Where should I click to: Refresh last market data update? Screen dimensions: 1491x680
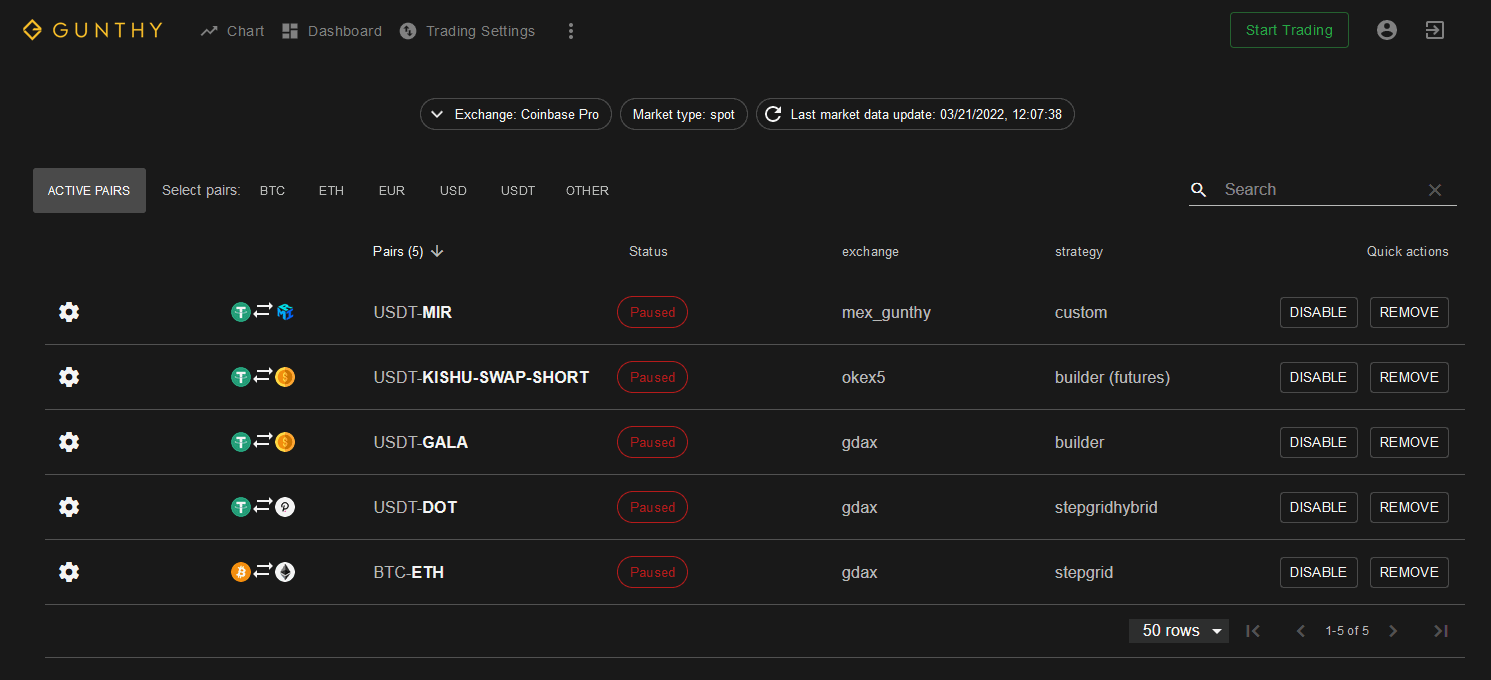(x=773, y=114)
